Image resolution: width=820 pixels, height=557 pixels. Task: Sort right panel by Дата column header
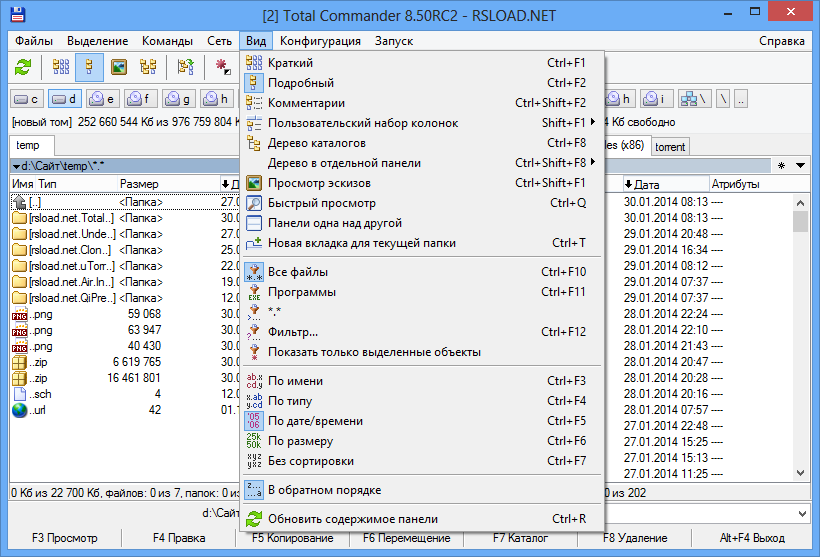pyautogui.click(x=665, y=184)
